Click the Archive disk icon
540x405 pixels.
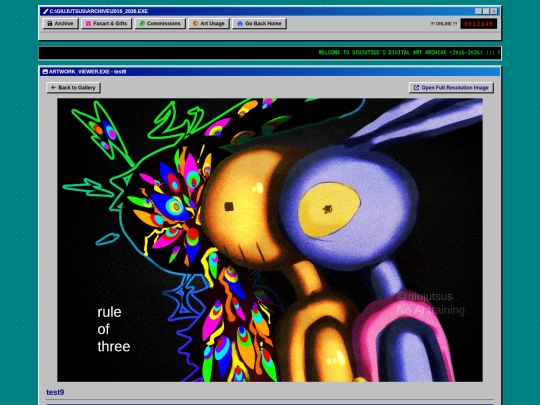pos(50,23)
